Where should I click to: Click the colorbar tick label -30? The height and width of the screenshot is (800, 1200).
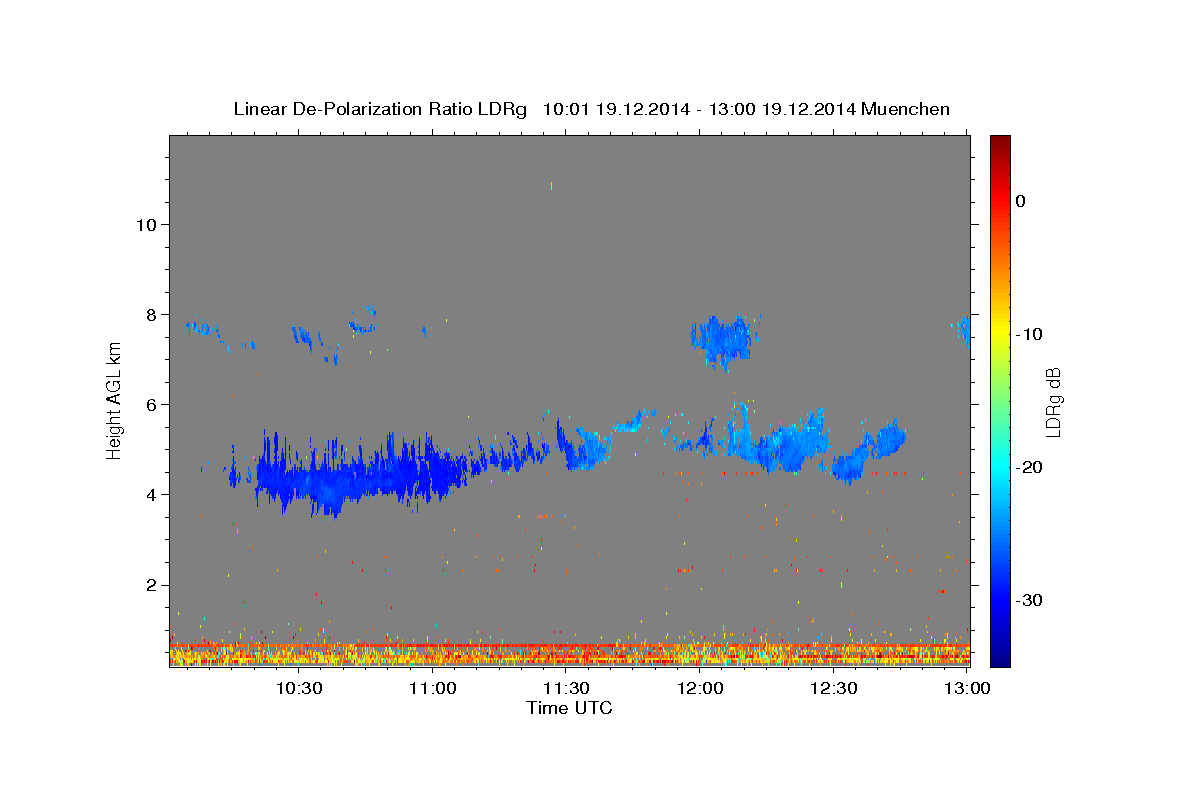point(1029,600)
